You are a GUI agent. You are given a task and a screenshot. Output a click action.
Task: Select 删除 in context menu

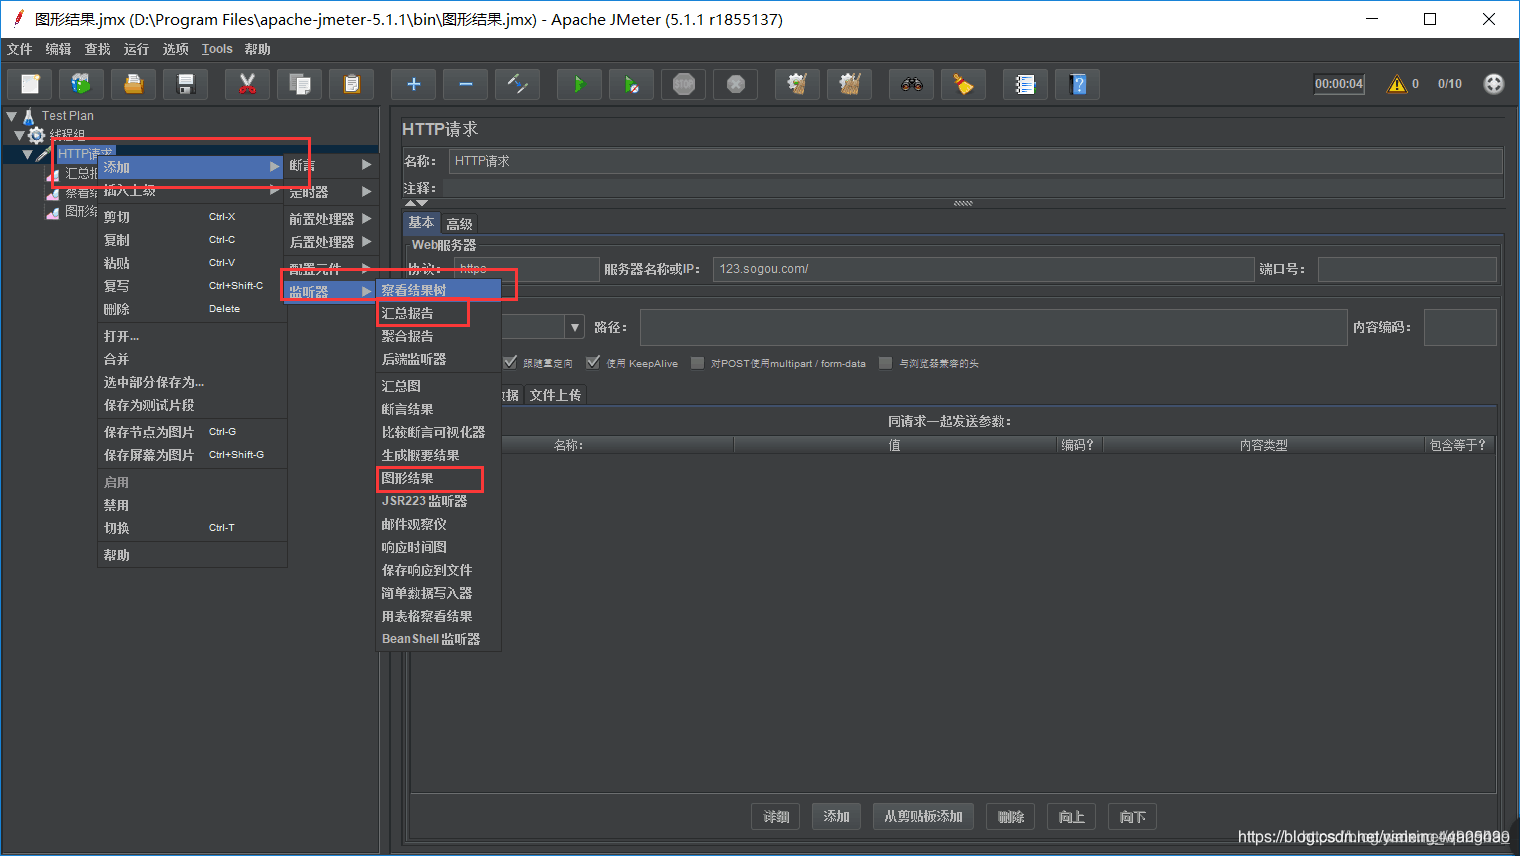[192, 309]
